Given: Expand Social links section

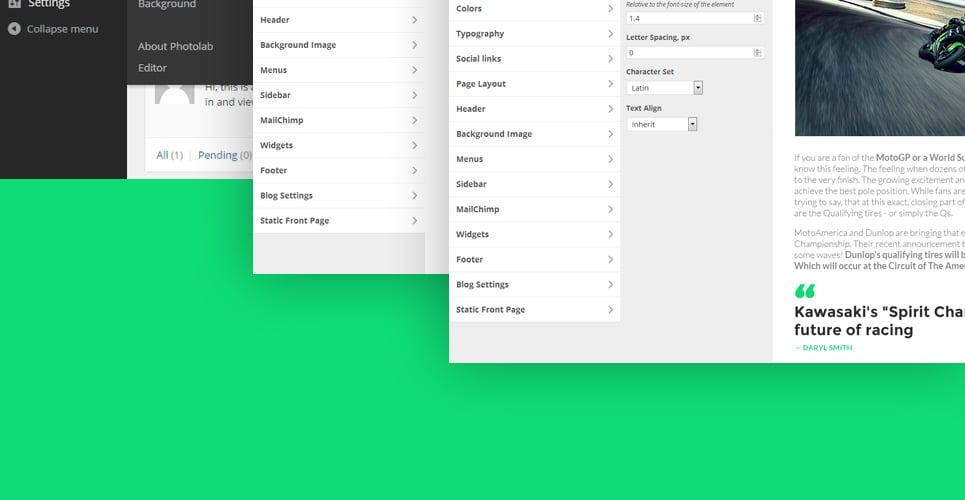Looking at the screenshot, I should pos(534,59).
